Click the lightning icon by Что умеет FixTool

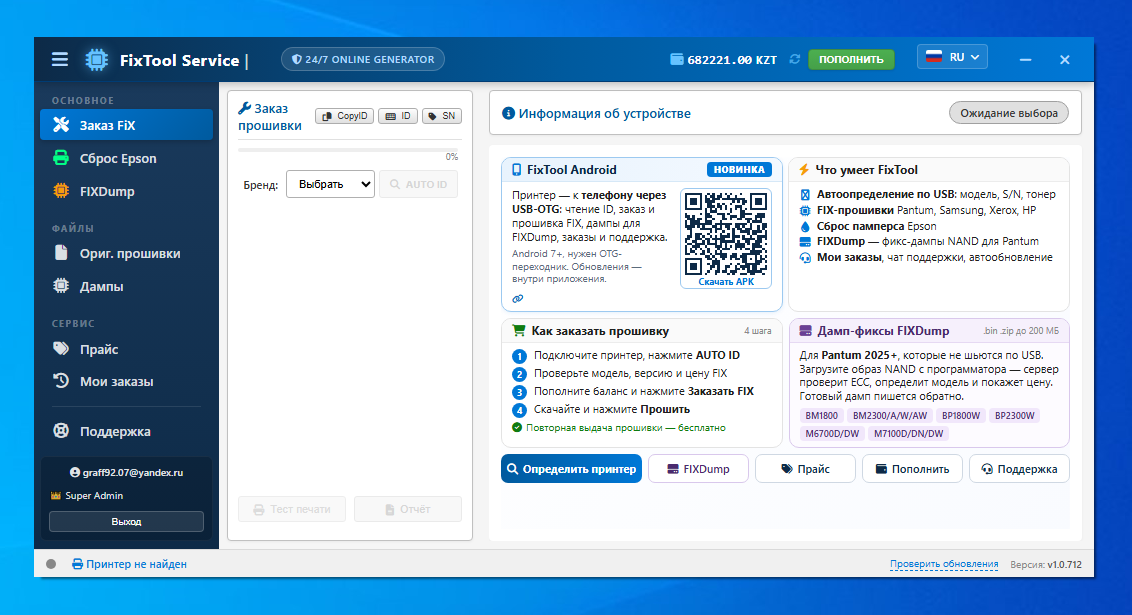804,170
